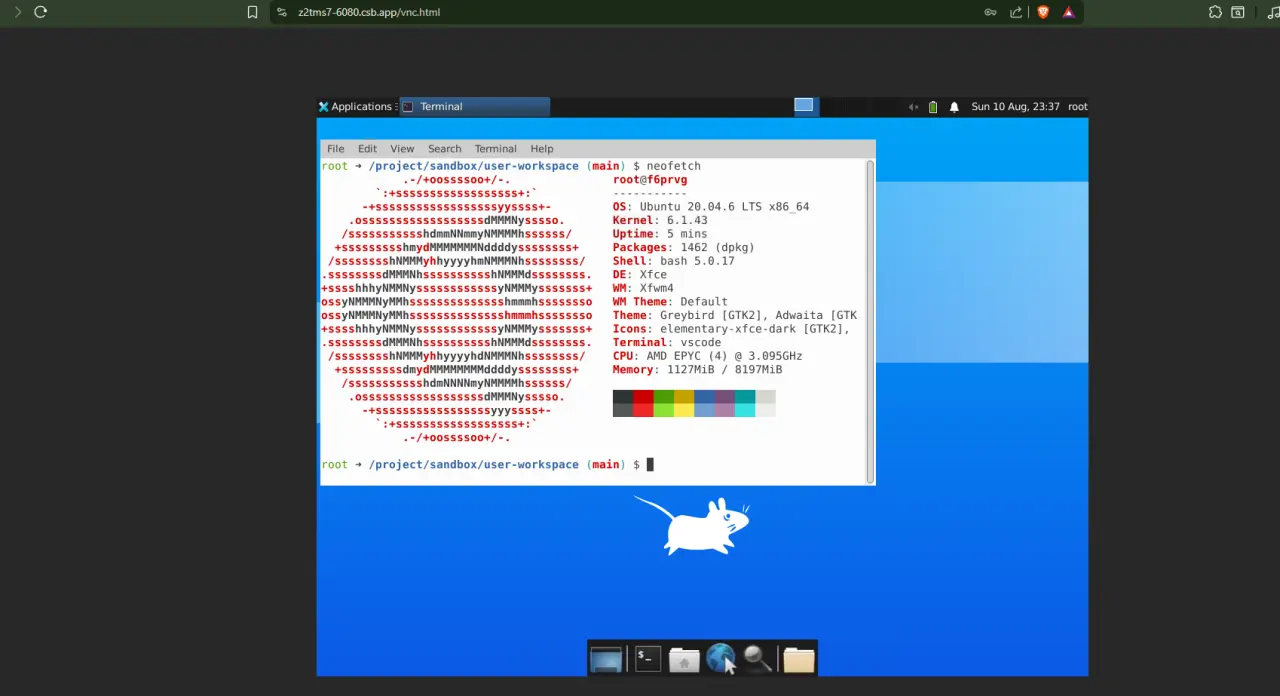
Task: Click the browser bookmark icon
Action: point(252,12)
